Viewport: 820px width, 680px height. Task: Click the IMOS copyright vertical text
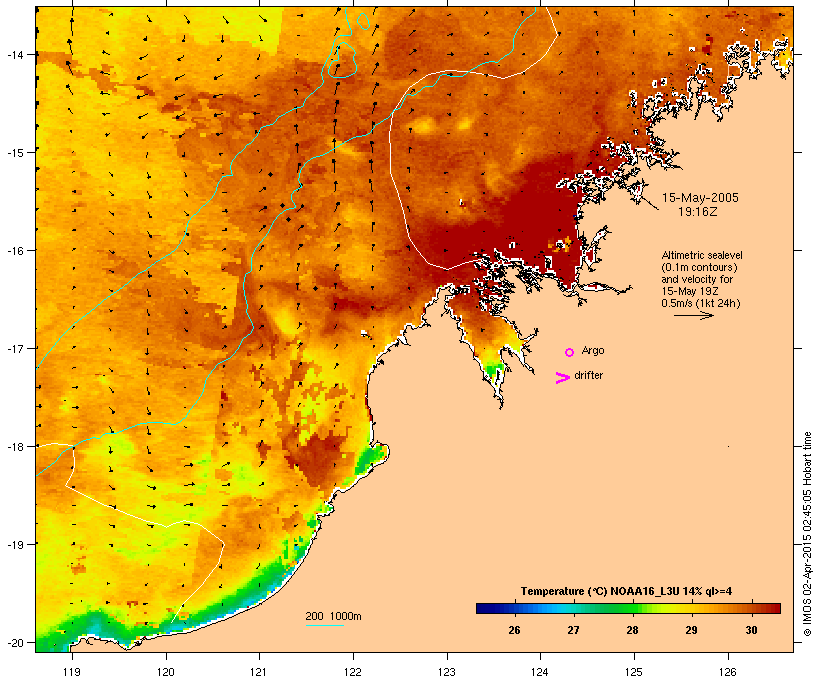click(x=807, y=534)
